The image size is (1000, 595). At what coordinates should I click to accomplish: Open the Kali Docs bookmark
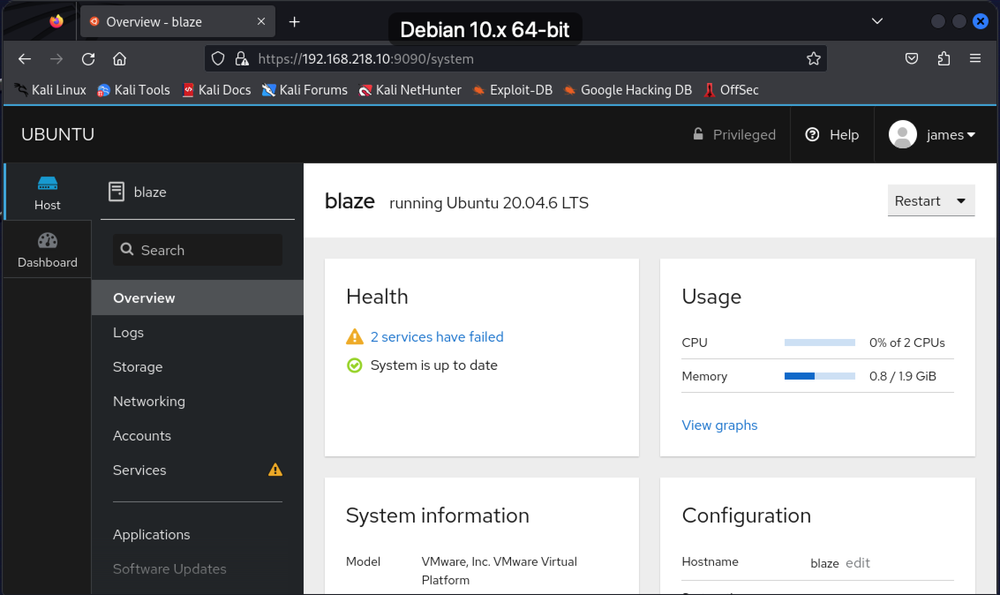coord(217,90)
